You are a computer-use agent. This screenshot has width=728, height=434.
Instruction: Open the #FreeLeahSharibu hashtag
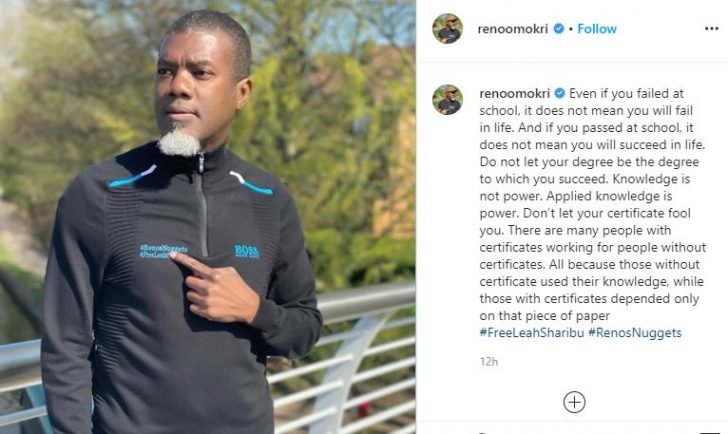point(532,333)
